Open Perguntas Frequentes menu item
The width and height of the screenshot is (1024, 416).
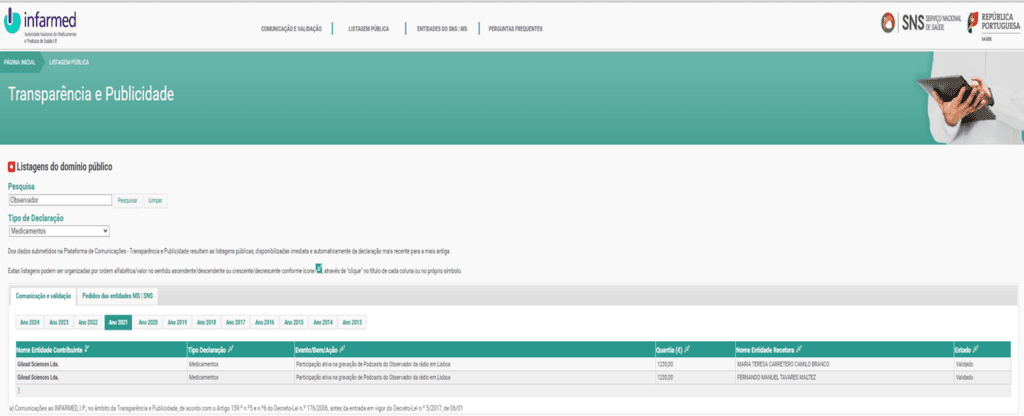click(x=516, y=29)
